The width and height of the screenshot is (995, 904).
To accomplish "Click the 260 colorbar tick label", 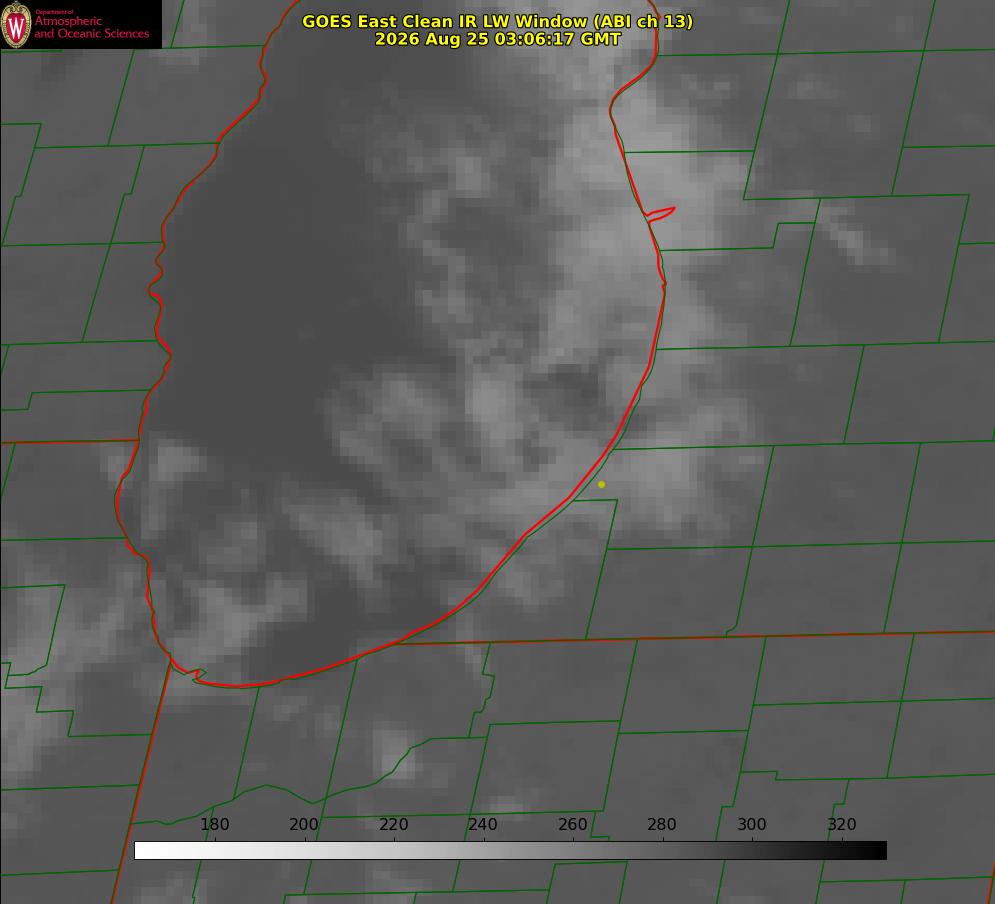I will pos(573,824).
